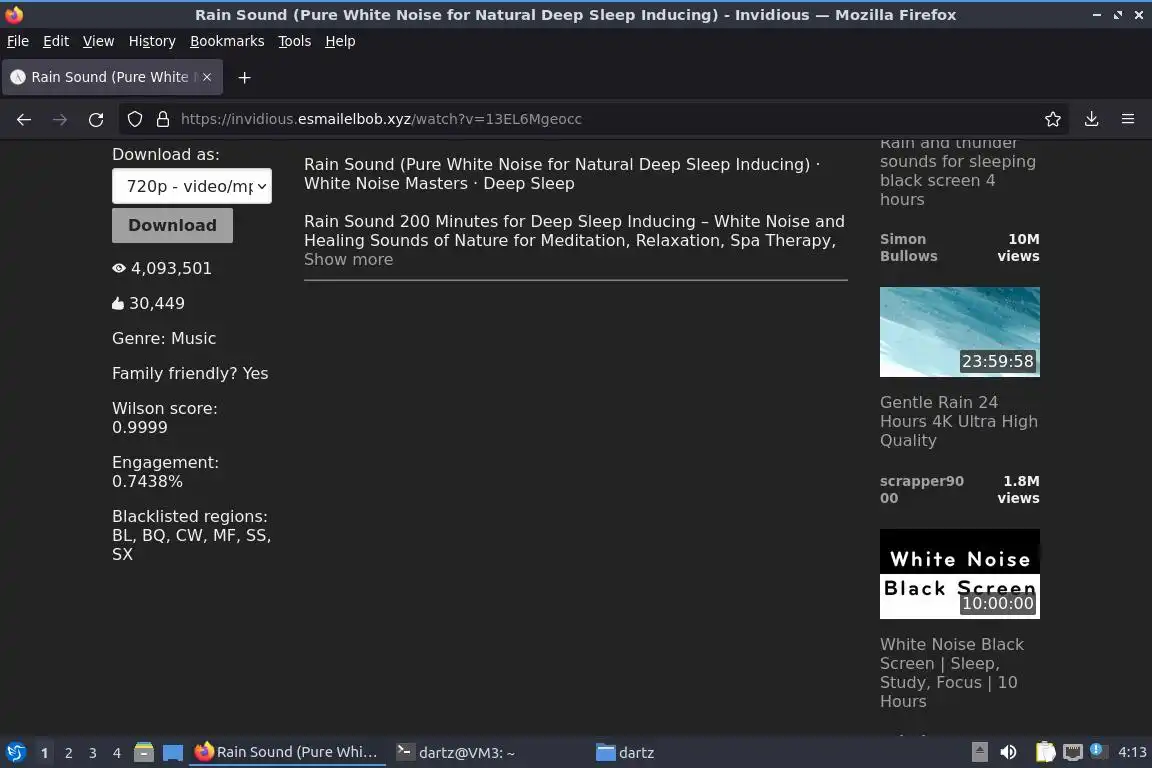Click the show desktop taskbar icon
Viewport: 1152px width, 768px height.
click(173, 753)
